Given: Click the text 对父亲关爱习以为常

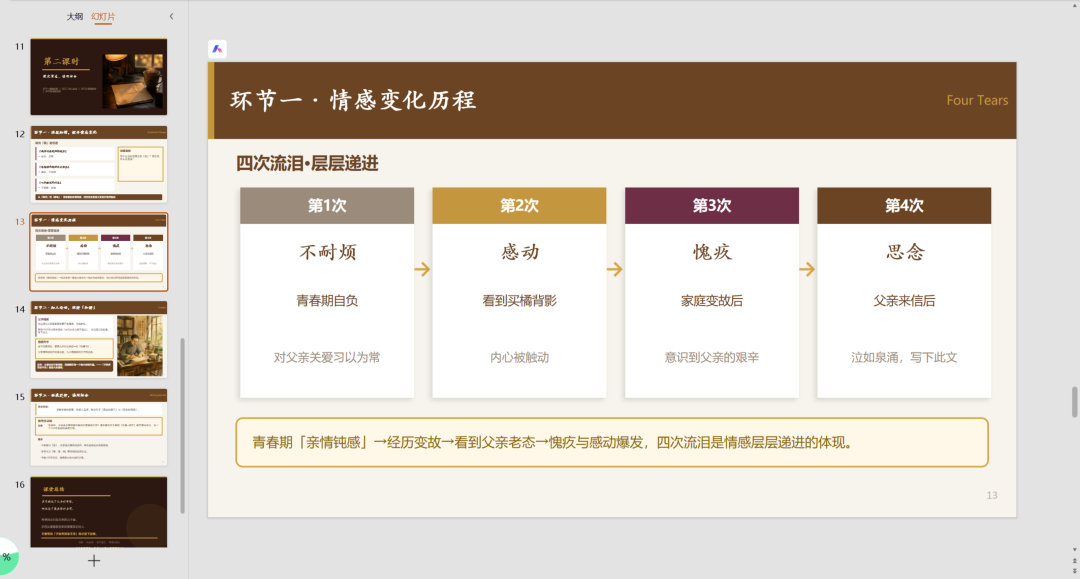Looking at the screenshot, I should click(327, 357).
